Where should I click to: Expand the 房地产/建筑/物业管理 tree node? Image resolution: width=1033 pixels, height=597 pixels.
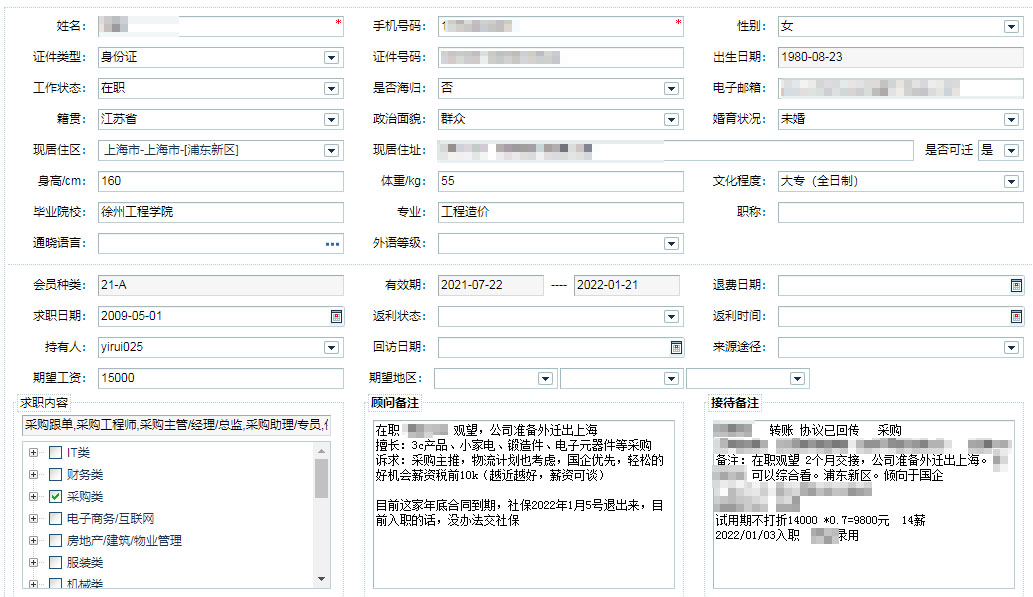[33, 540]
